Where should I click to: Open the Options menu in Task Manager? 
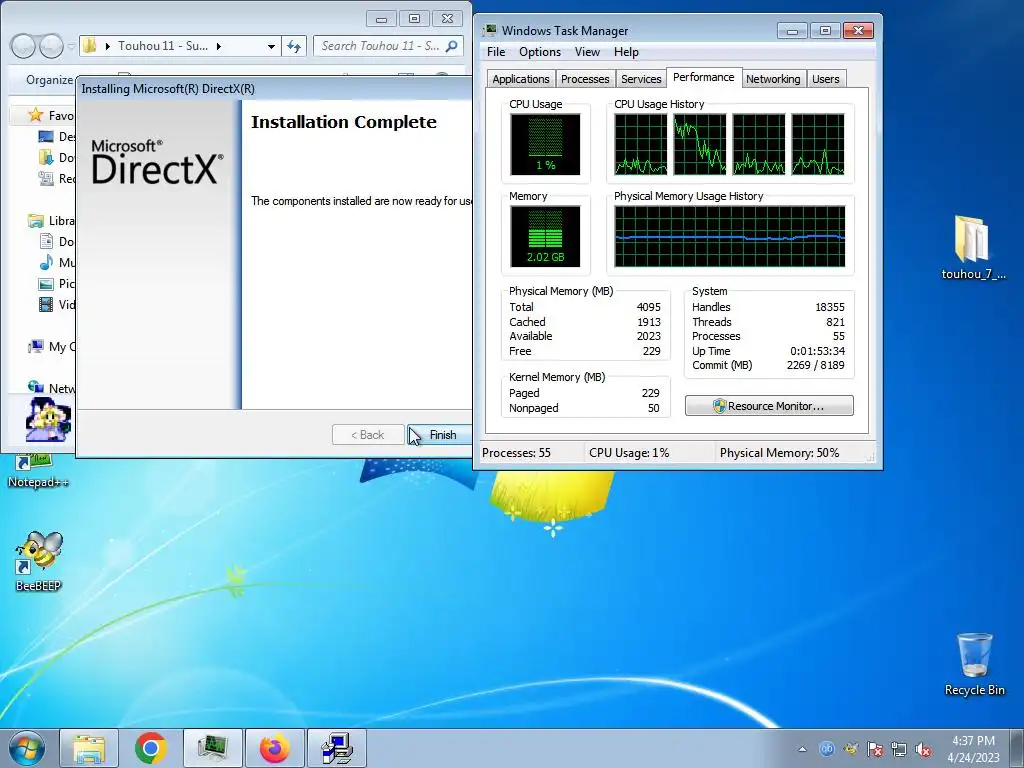539,52
